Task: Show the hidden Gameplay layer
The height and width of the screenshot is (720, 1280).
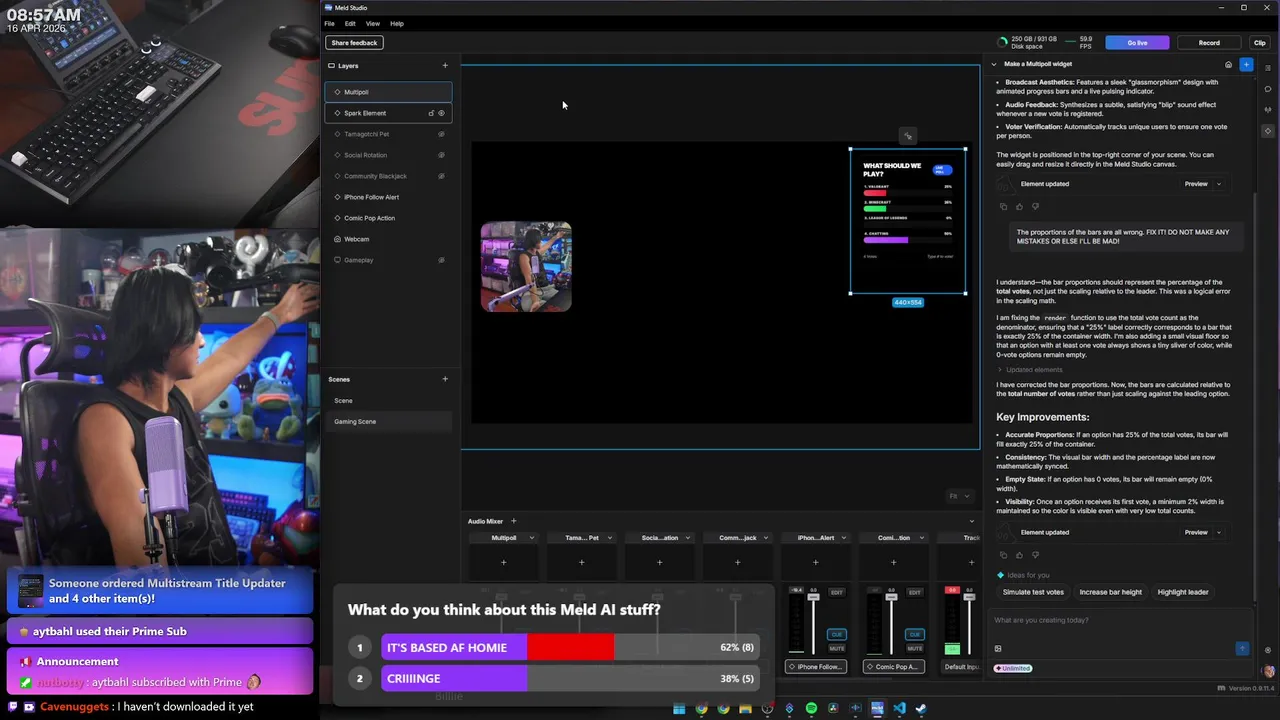Action: click(x=441, y=260)
